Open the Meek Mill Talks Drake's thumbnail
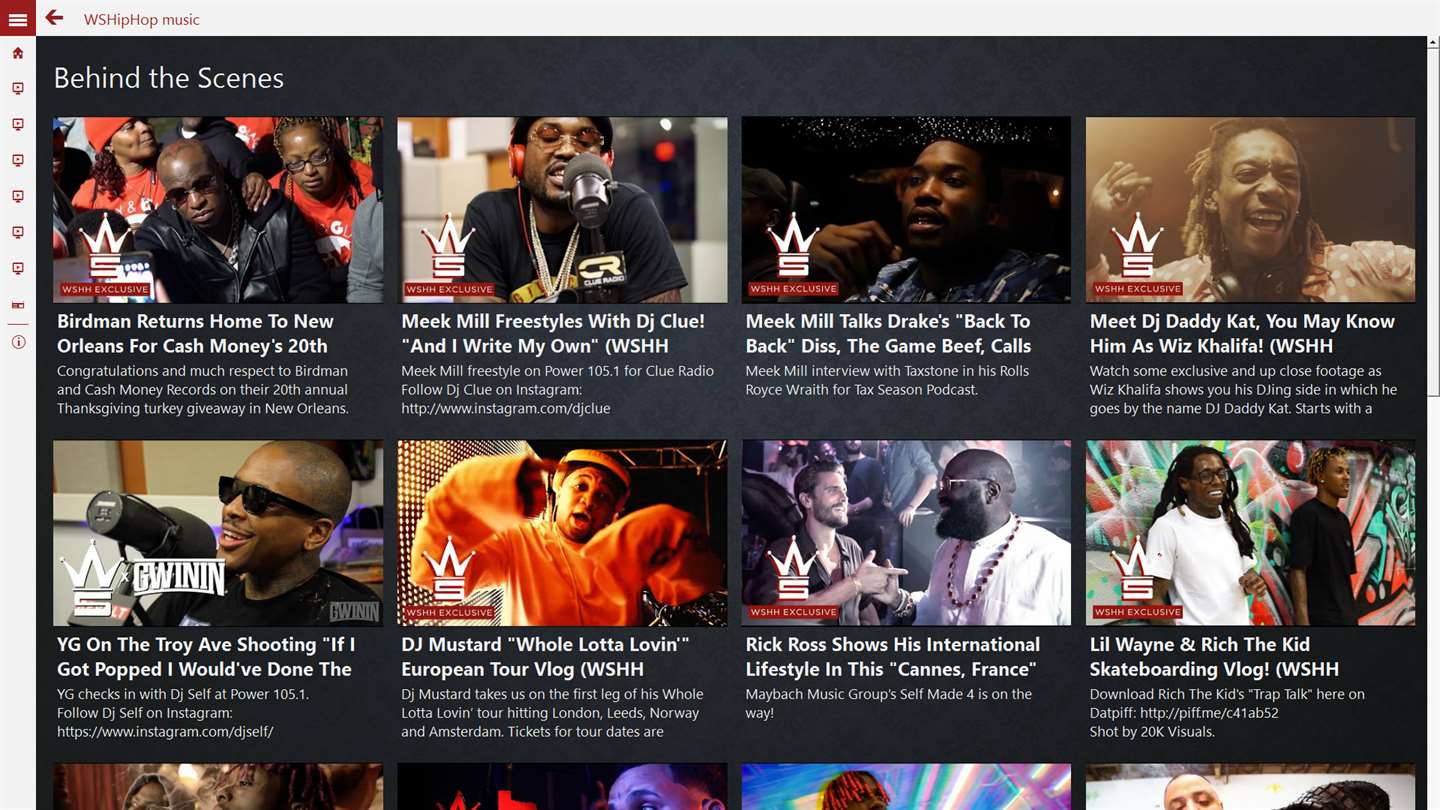 coord(906,210)
